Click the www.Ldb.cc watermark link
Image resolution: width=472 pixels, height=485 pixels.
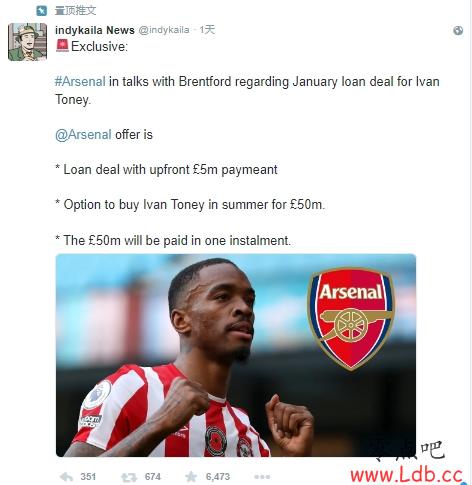[406, 475]
